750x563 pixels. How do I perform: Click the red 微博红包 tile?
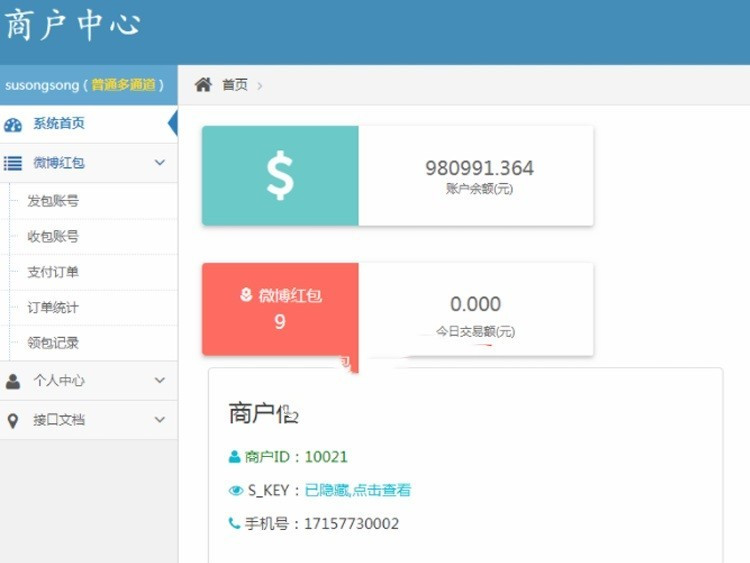click(280, 309)
